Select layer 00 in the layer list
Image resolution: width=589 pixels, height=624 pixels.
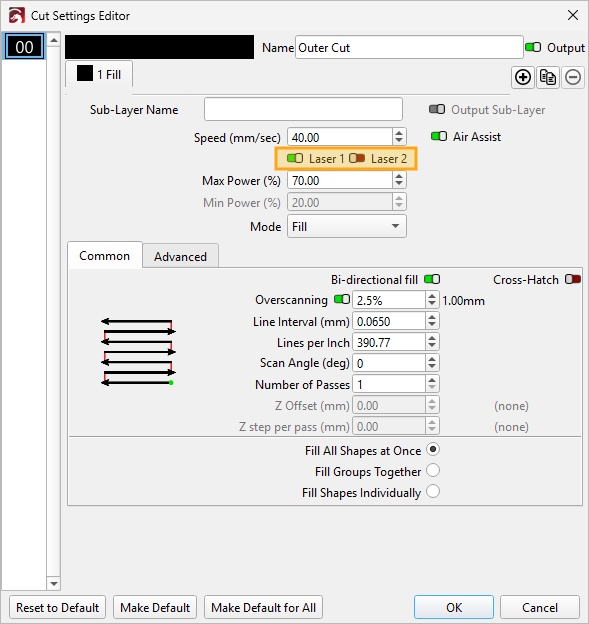(x=24, y=47)
